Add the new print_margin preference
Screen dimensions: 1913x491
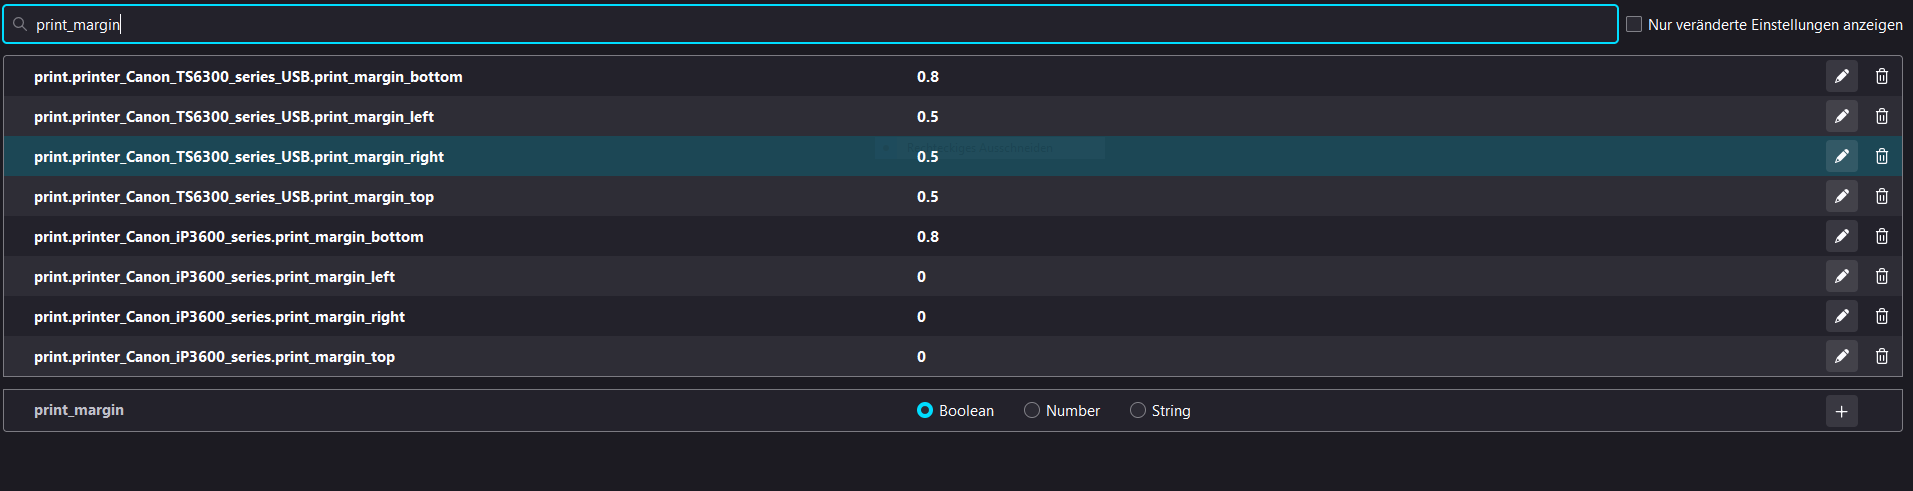(x=1841, y=411)
